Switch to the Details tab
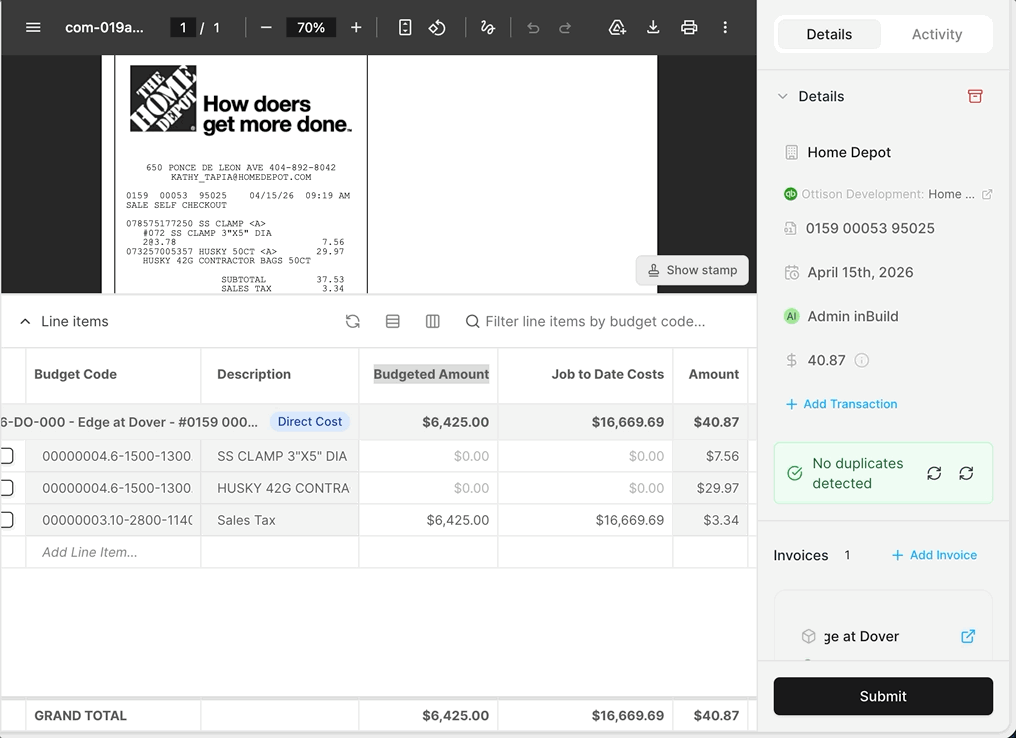This screenshot has height=738, width=1016. pos(829,34)
